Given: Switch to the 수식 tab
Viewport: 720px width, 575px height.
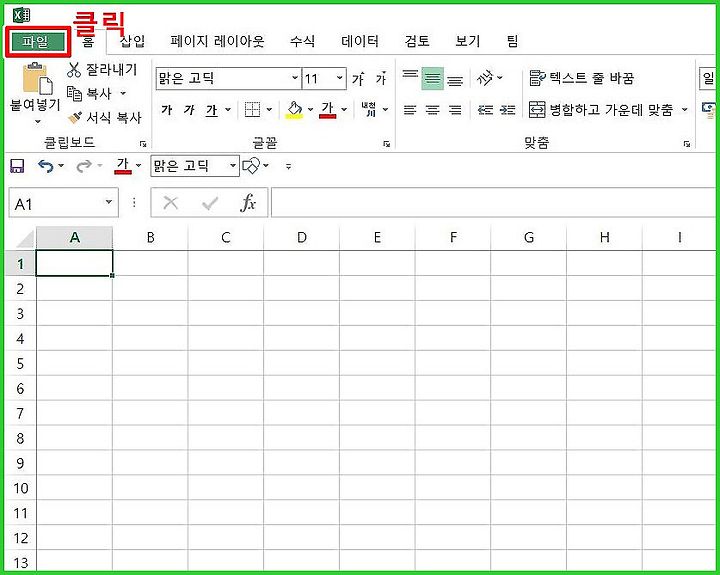Looking at the screenshot, I should [x=302, y=41].
